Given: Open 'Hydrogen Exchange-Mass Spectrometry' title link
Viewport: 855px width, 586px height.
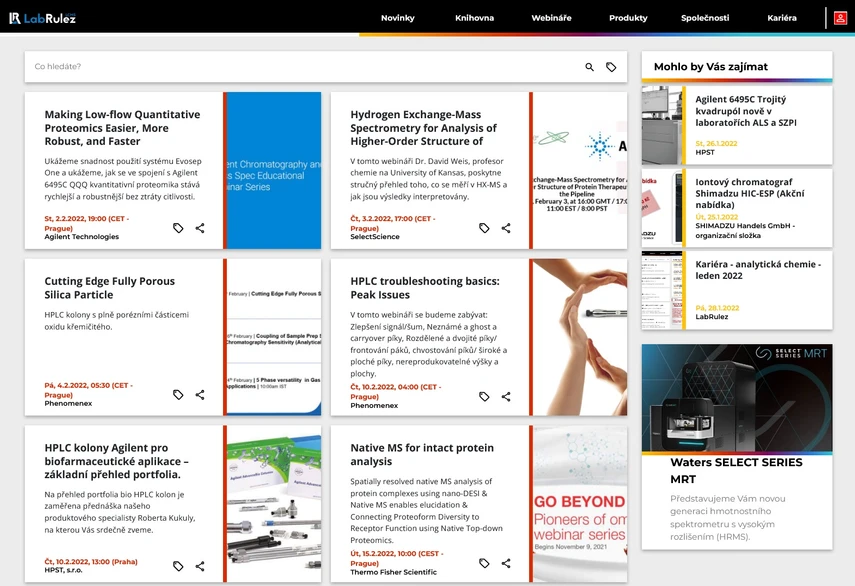Looking at the screenshot, I should (x=423, y=128).
